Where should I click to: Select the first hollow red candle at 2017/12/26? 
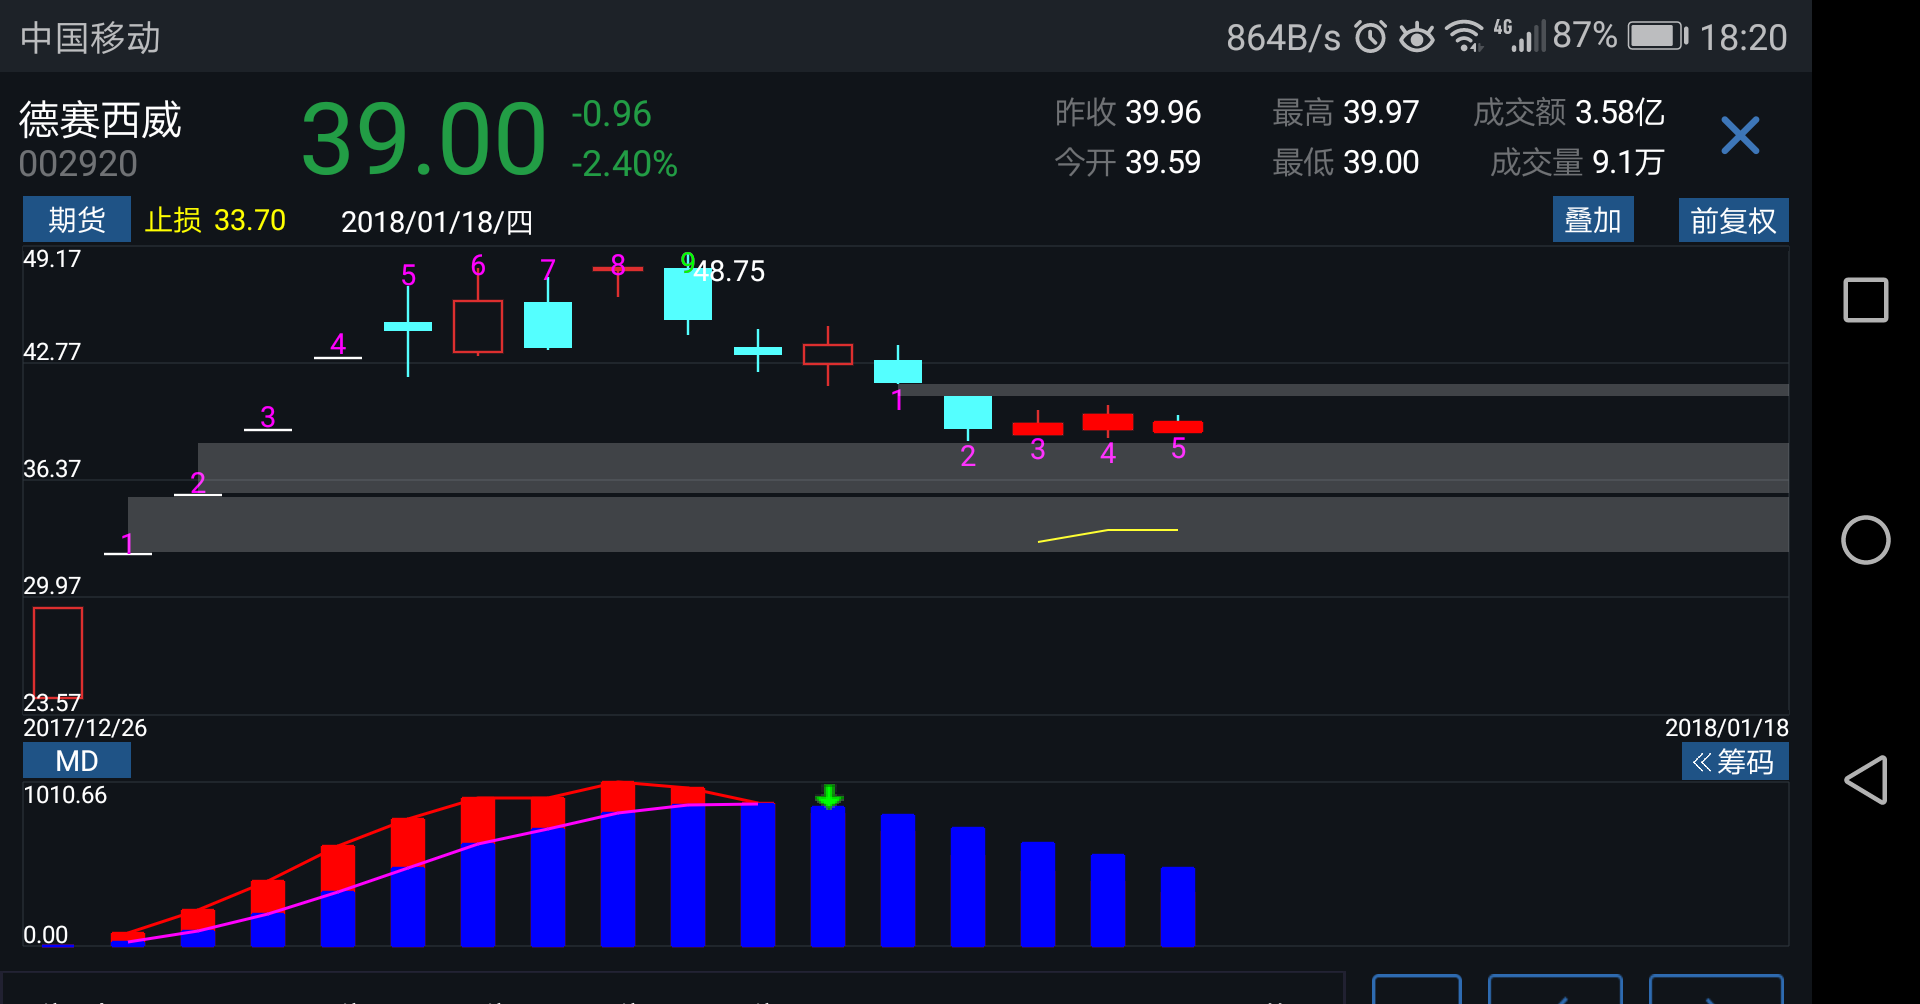[x=58, y=652]
